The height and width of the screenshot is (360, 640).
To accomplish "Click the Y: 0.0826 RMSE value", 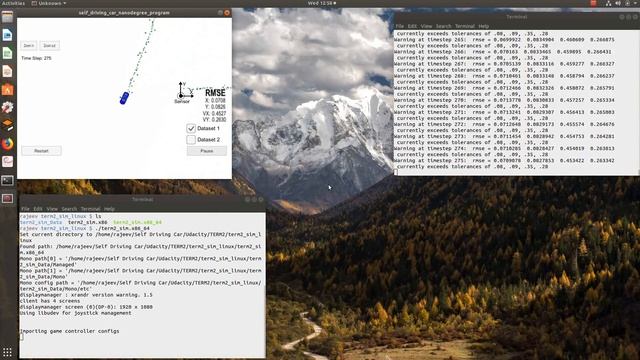I will 215,107.
